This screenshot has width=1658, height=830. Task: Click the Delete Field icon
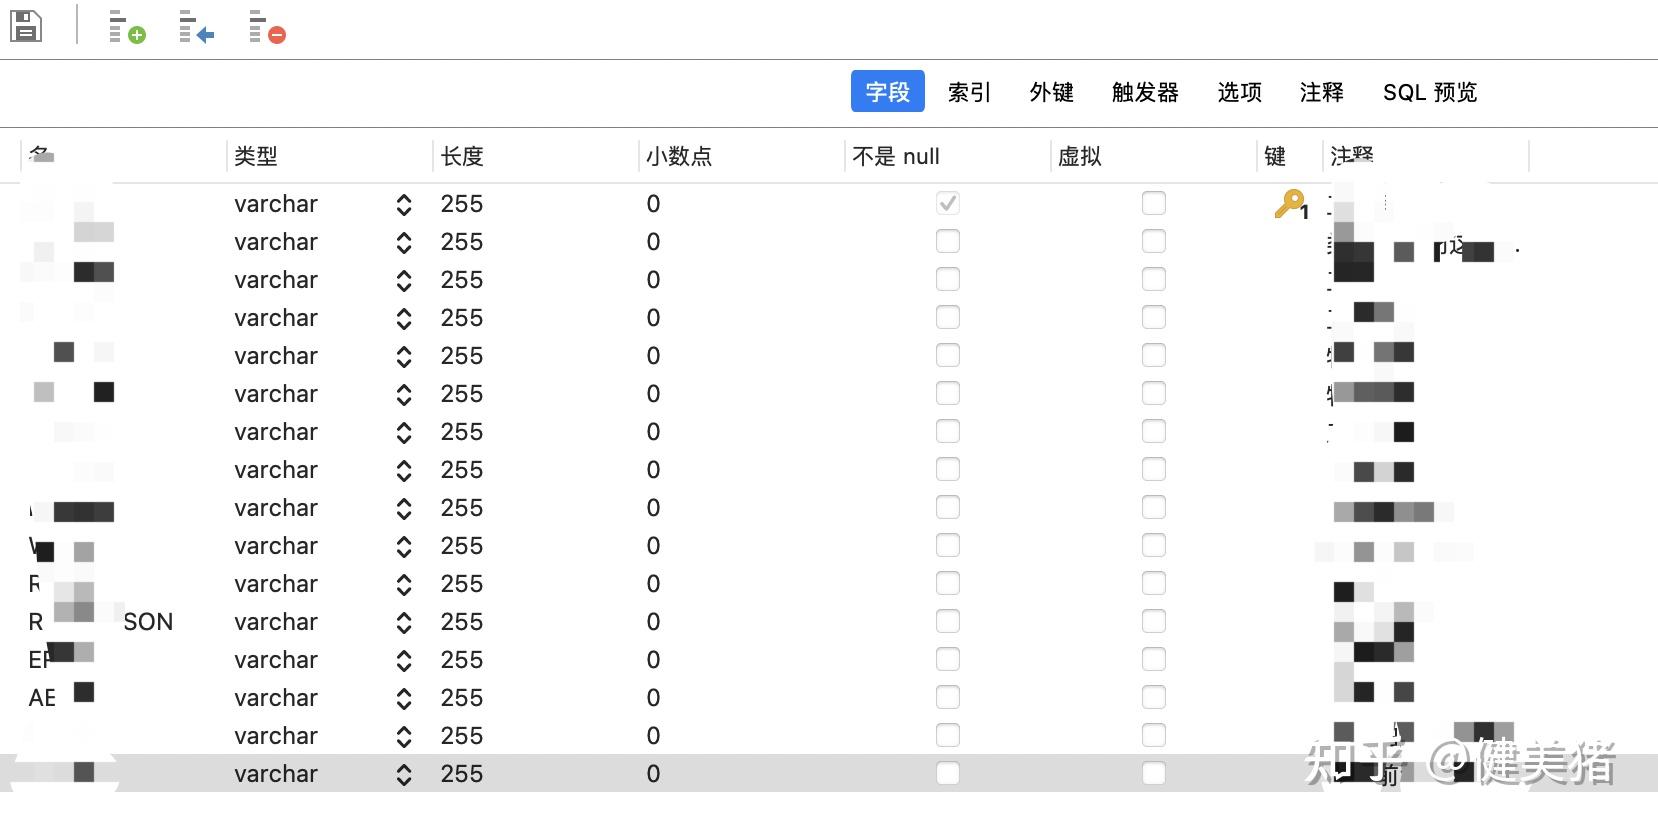point(266,27)
